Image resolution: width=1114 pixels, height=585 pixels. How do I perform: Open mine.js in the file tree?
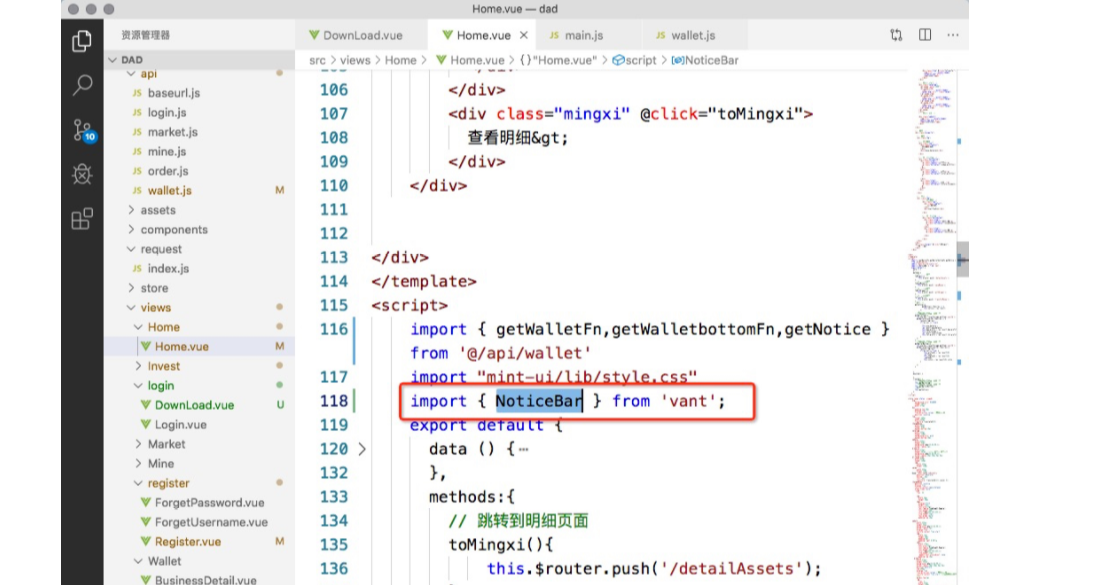[x=199, y=151]
